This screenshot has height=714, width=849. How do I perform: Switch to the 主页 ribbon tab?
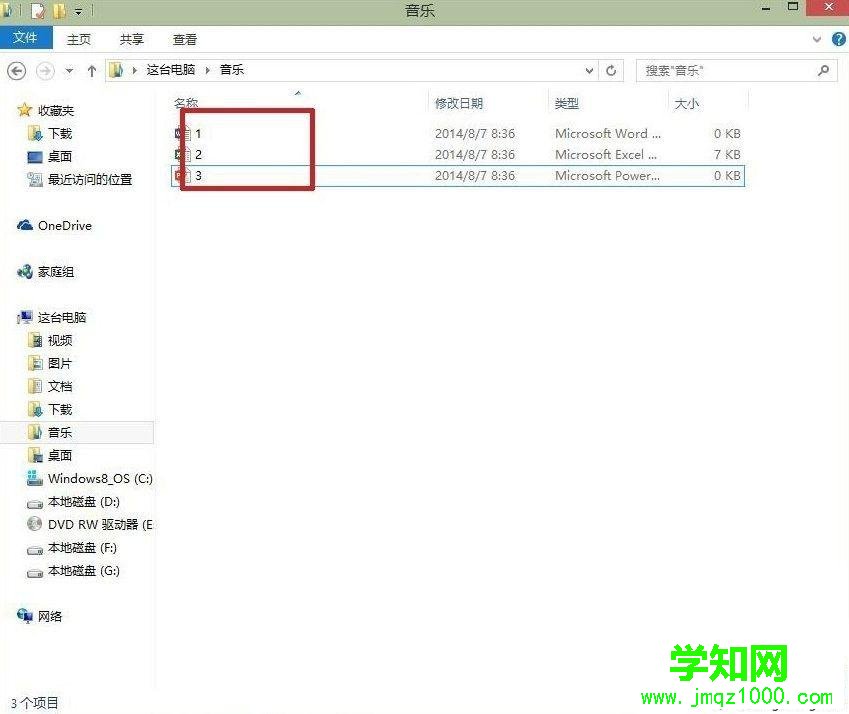coord(79,40)
